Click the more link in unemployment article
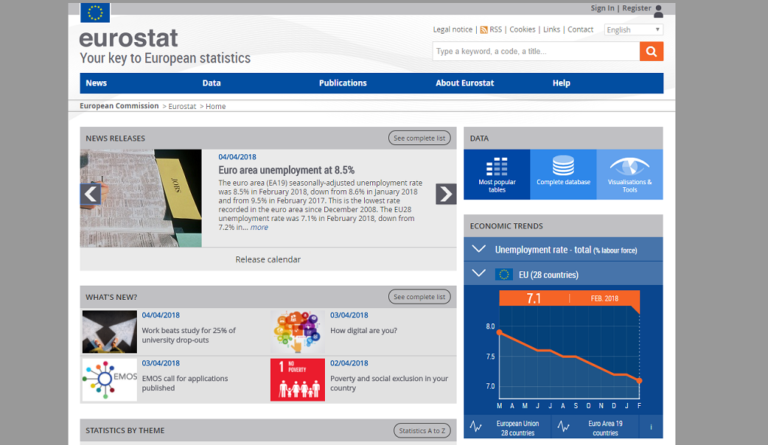768x445 pixels. pyautogui.click(x=259, y=227)
